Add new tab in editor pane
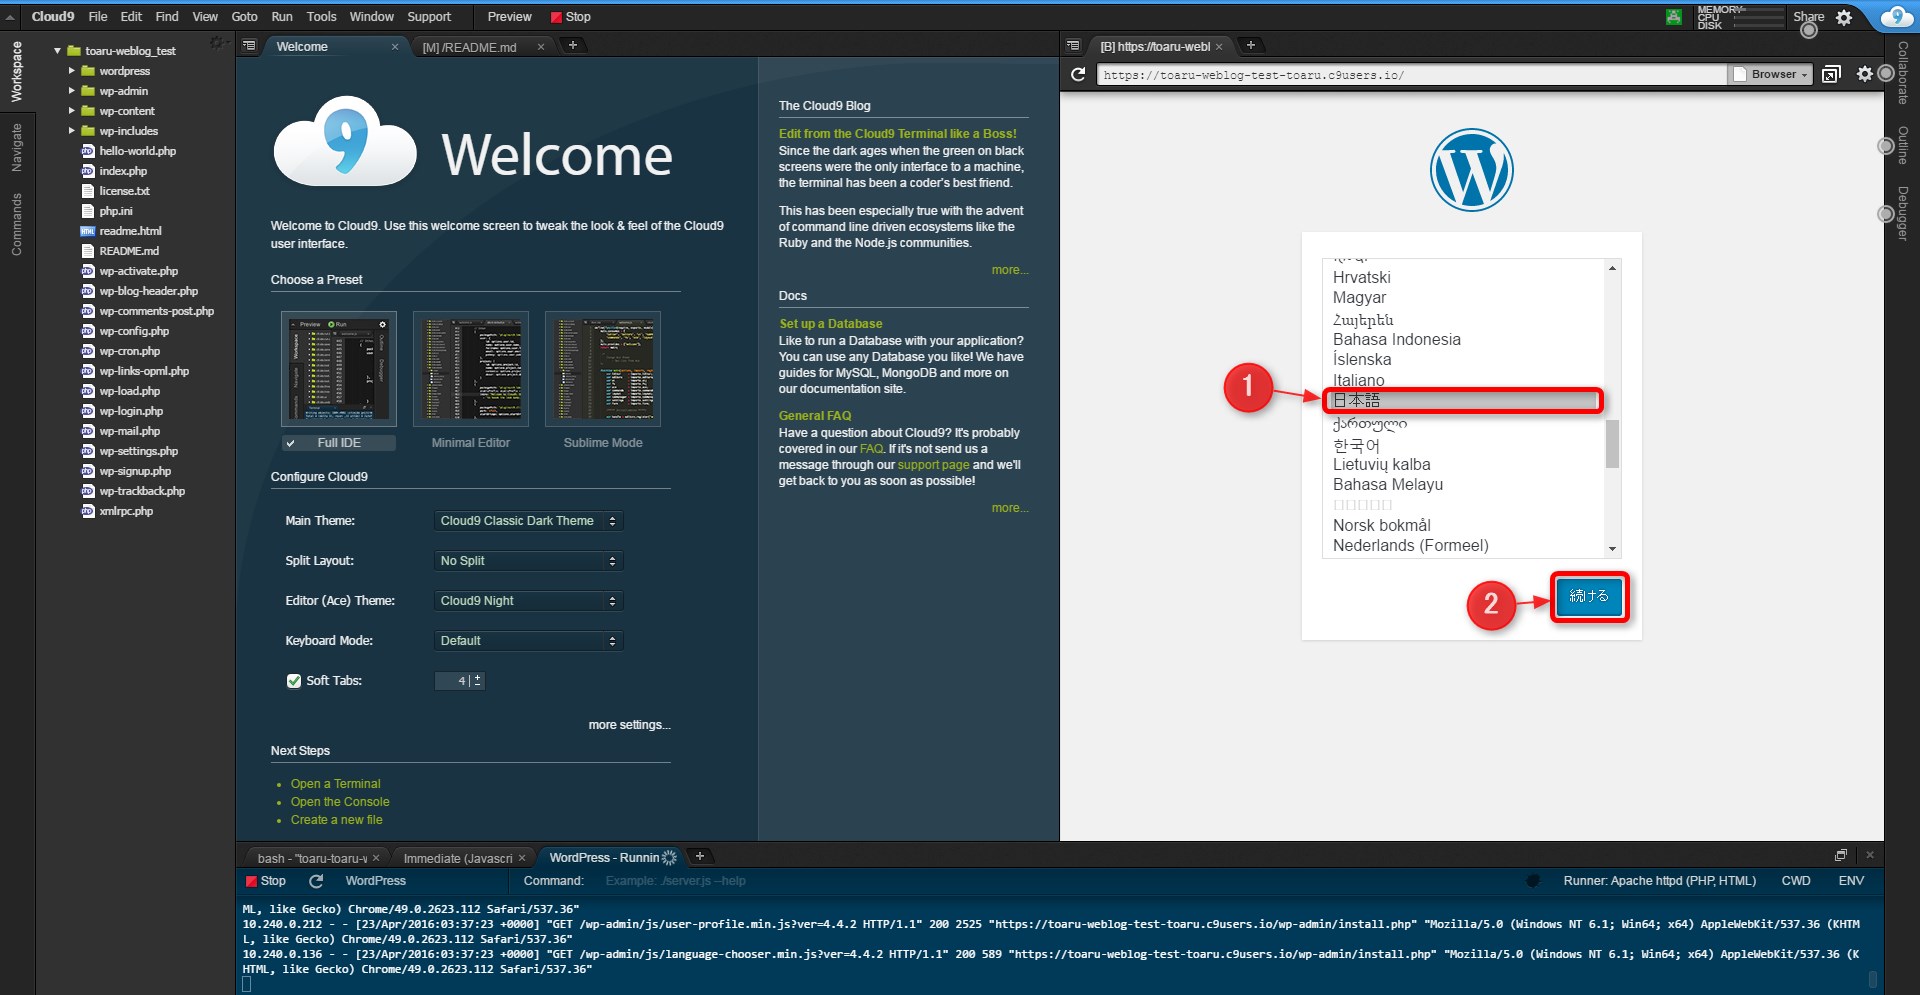 click(x=572, y=45)
